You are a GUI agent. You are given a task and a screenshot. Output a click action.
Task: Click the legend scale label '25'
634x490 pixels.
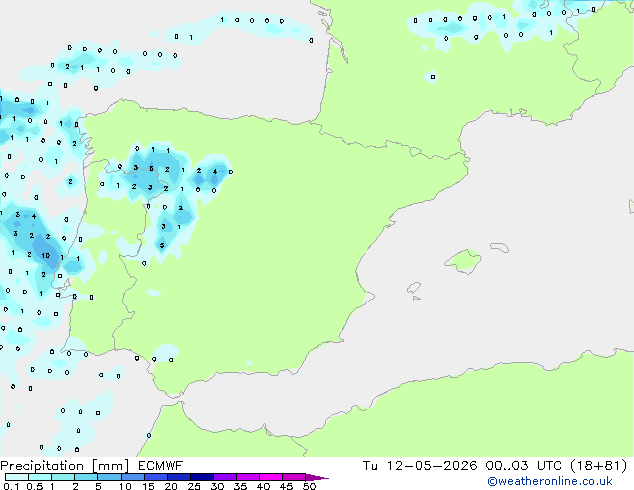click(194, 486)
